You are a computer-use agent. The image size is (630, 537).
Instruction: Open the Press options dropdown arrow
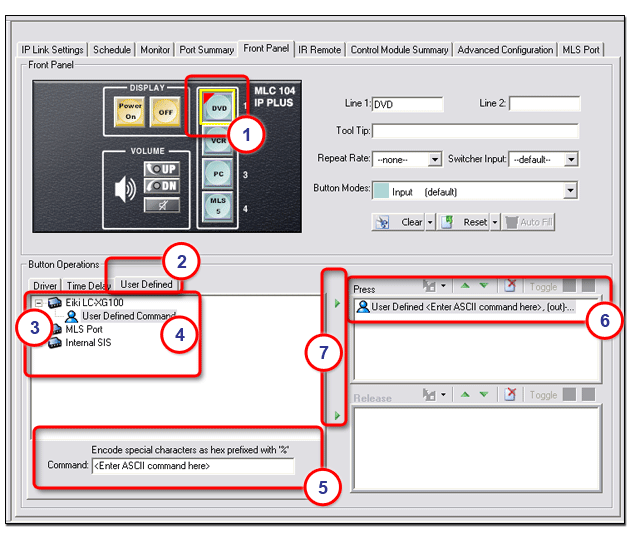point(443,286)
